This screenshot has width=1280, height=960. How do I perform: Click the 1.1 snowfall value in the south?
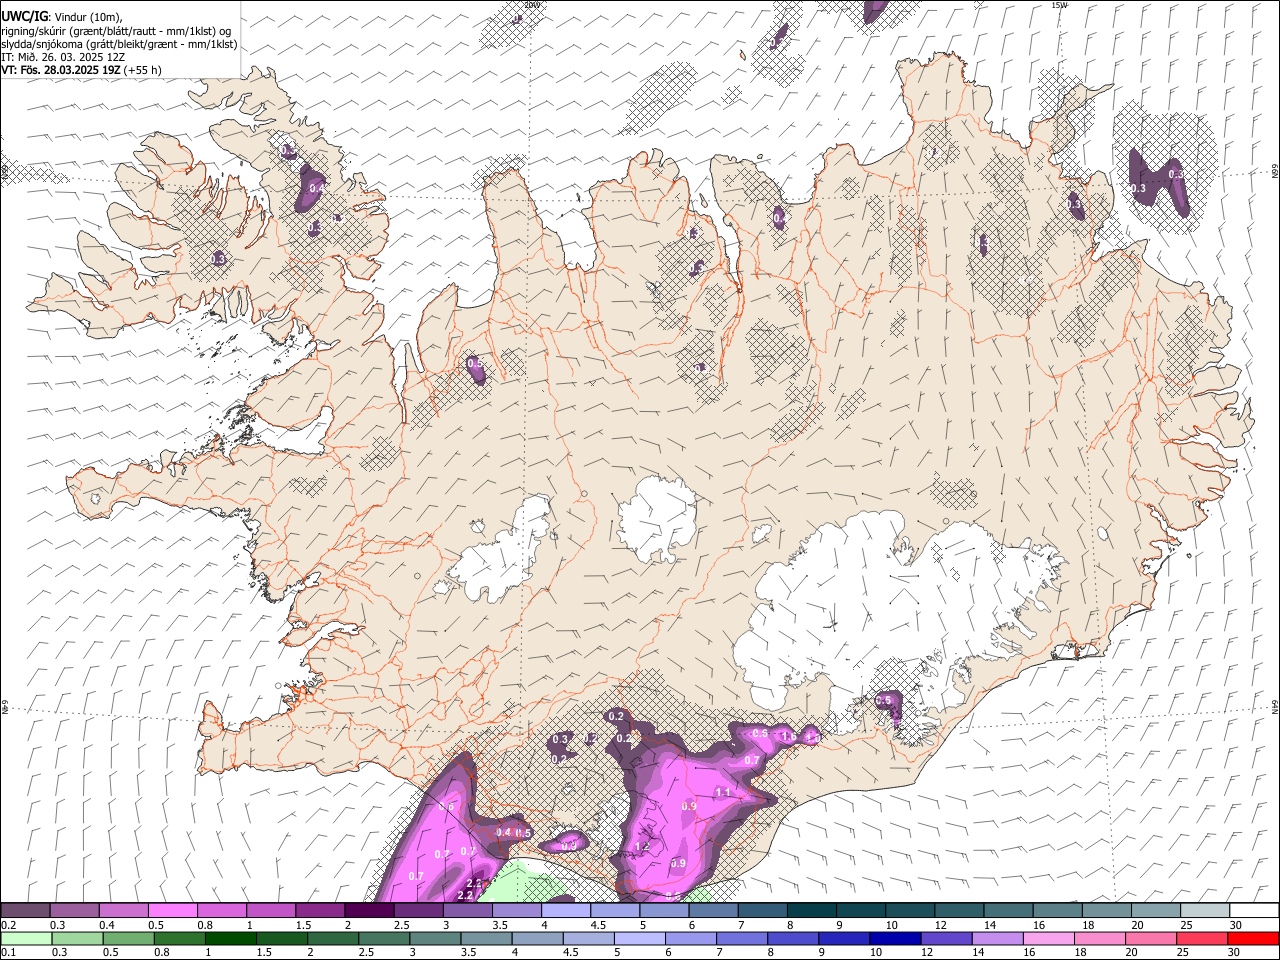click(723, 792)
